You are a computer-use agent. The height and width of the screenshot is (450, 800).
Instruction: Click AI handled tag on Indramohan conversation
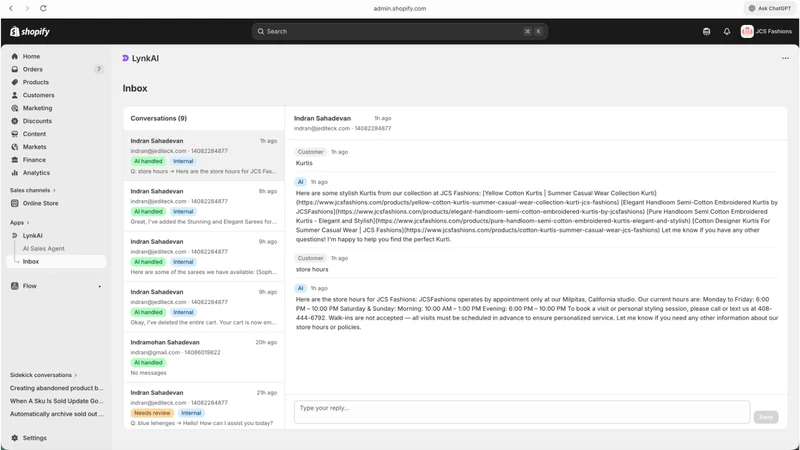148,363
